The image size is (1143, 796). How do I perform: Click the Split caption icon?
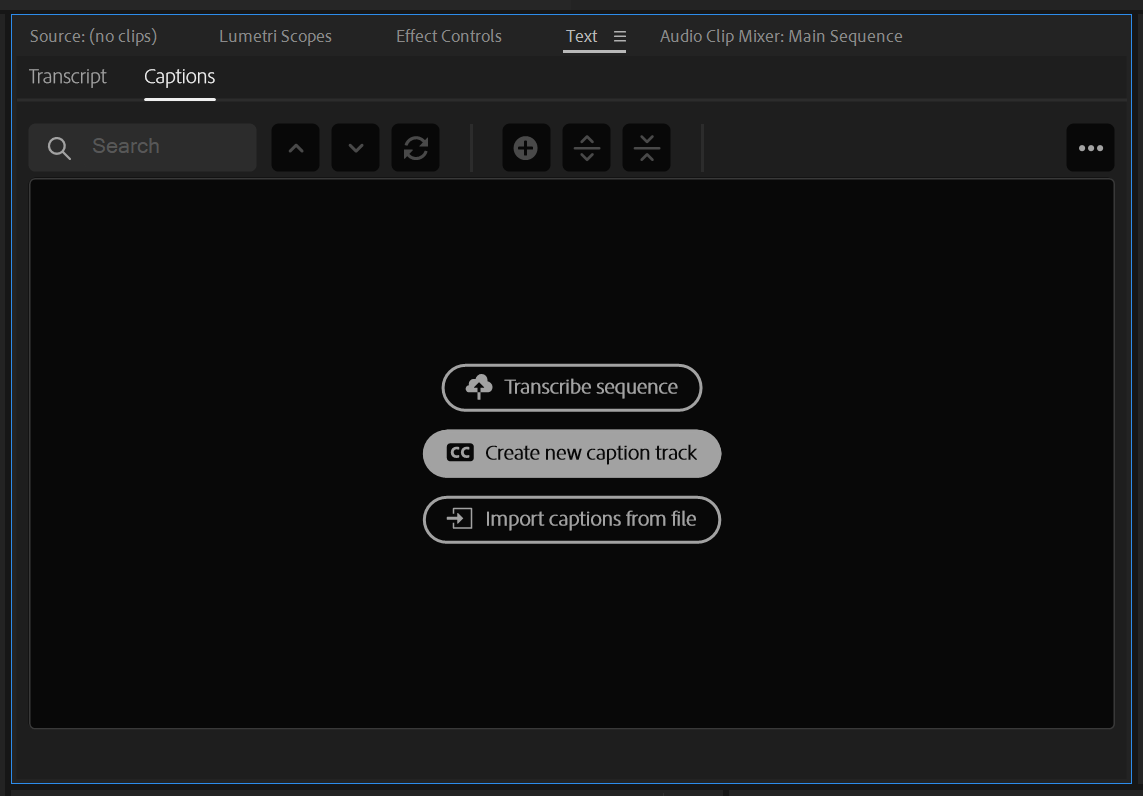[587, 148]
